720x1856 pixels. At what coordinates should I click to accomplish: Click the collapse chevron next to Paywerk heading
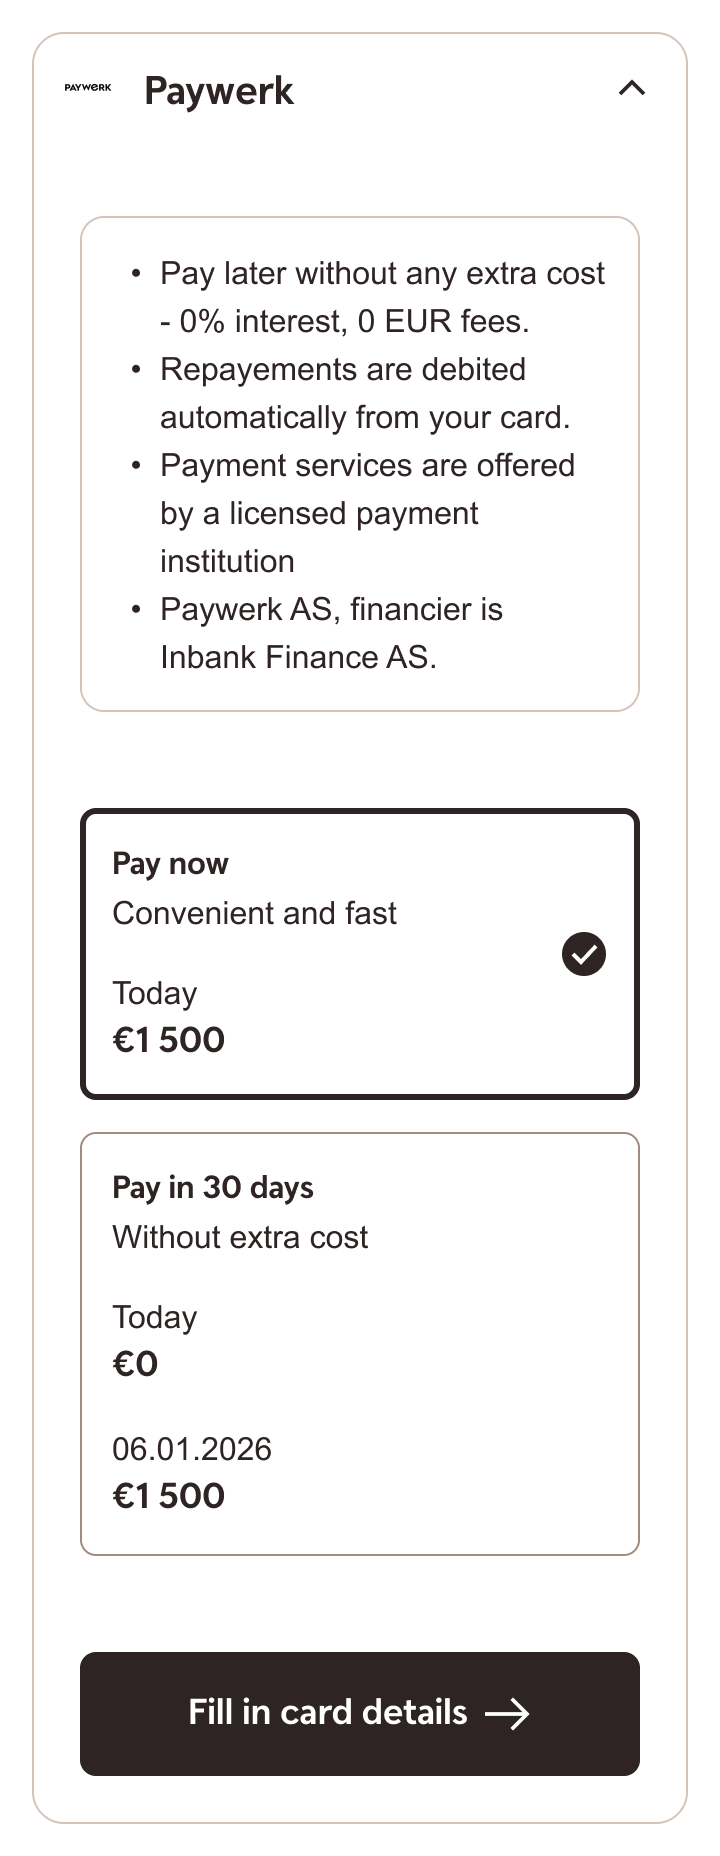631,88
